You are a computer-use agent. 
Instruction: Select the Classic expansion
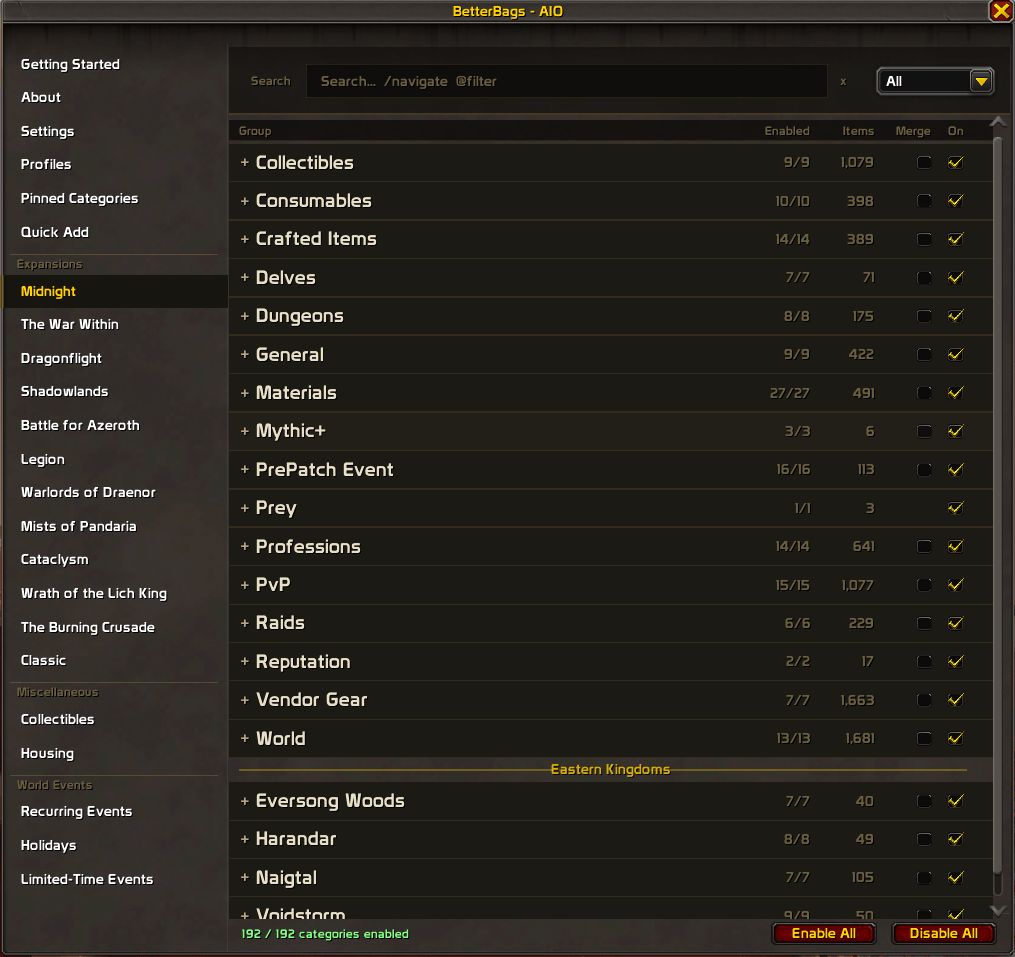pos(43,660)
